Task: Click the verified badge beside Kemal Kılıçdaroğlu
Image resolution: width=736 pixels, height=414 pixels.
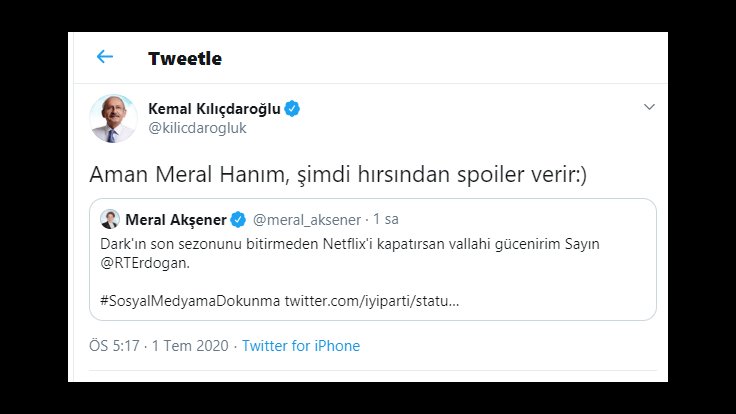Action: 293,109
